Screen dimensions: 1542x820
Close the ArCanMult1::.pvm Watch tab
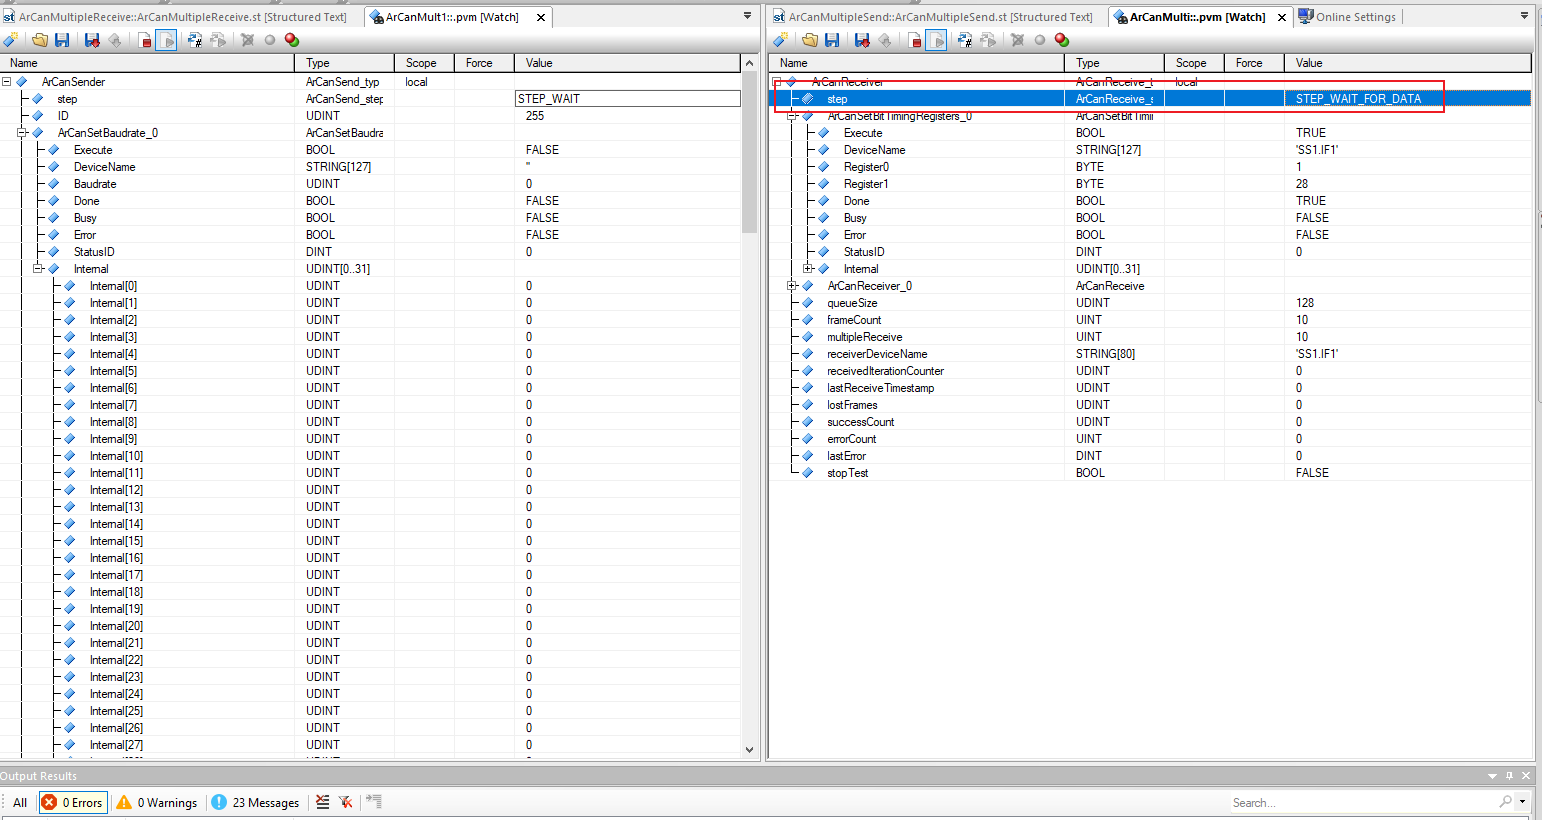(541, 17)
